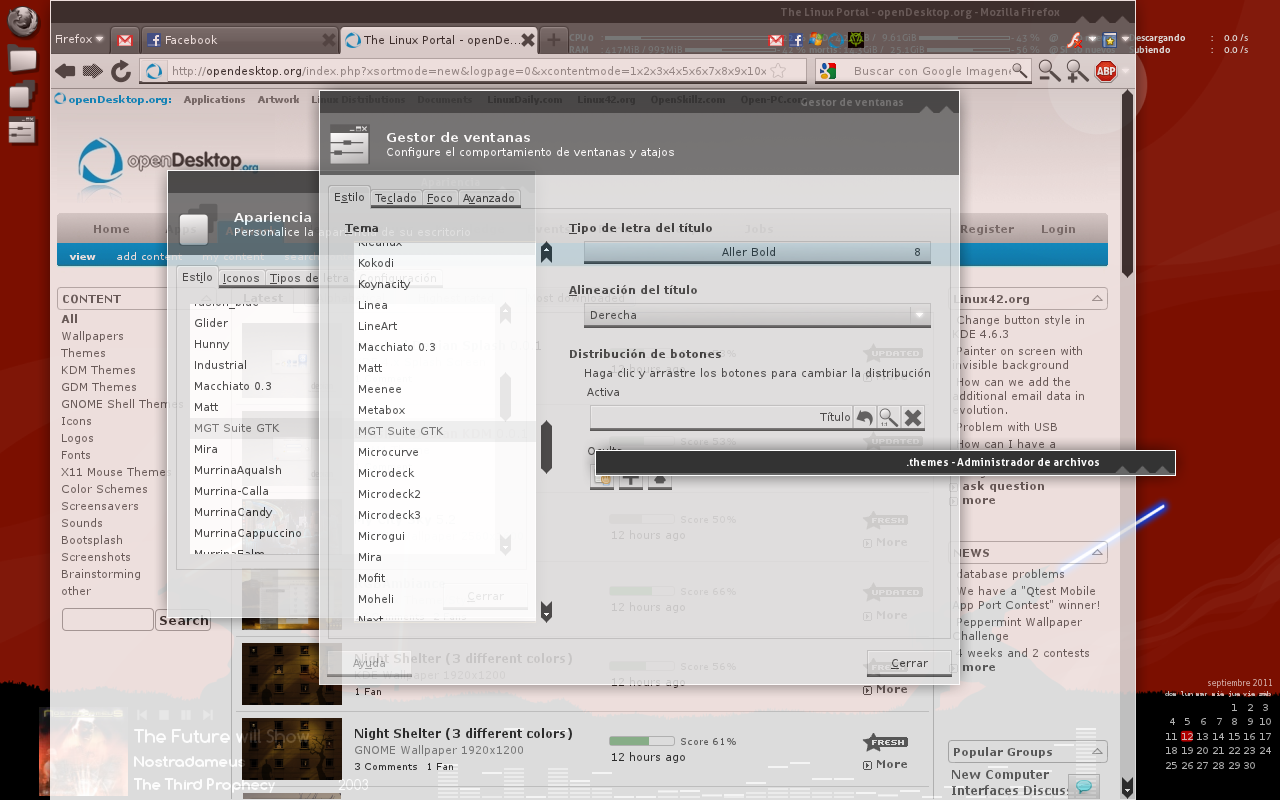Click the Gmail envelope in the top panel
The width and height of the screenshot is (1280, 800).
click(776, 40)
